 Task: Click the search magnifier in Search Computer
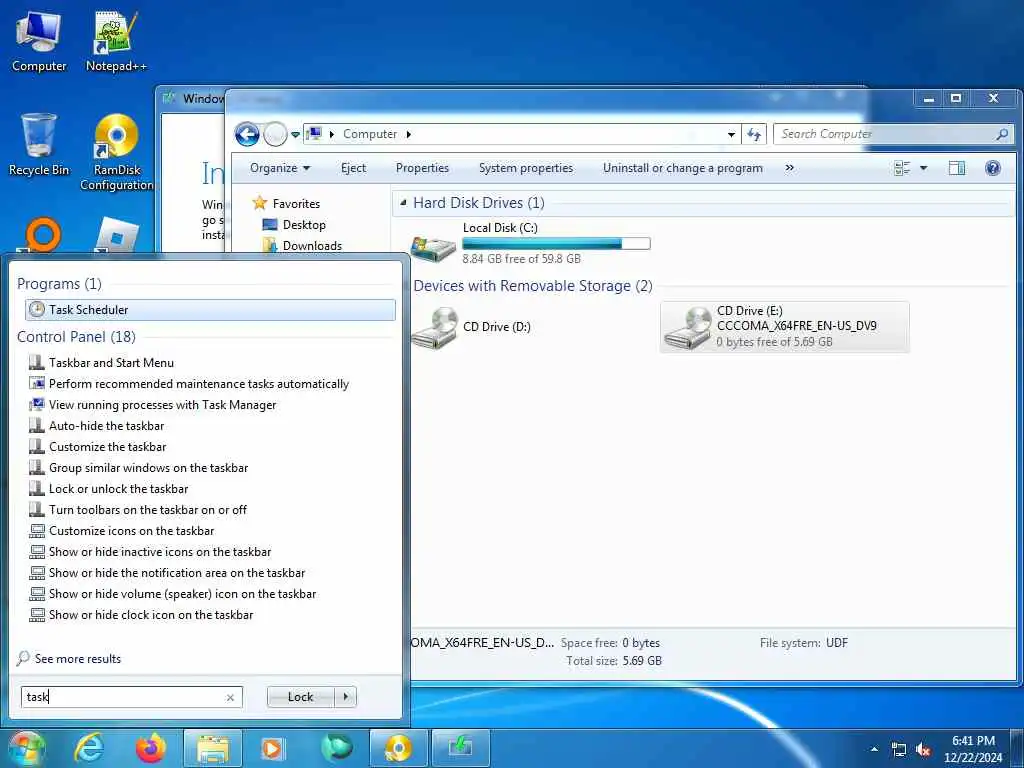point(1002,135)
